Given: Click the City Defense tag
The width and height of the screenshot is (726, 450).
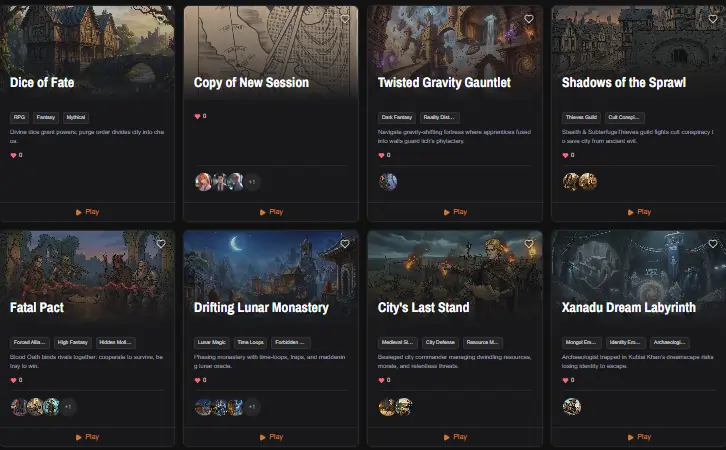Looking at the screenshot, I should pyautogui.click(x=440, y=343).
